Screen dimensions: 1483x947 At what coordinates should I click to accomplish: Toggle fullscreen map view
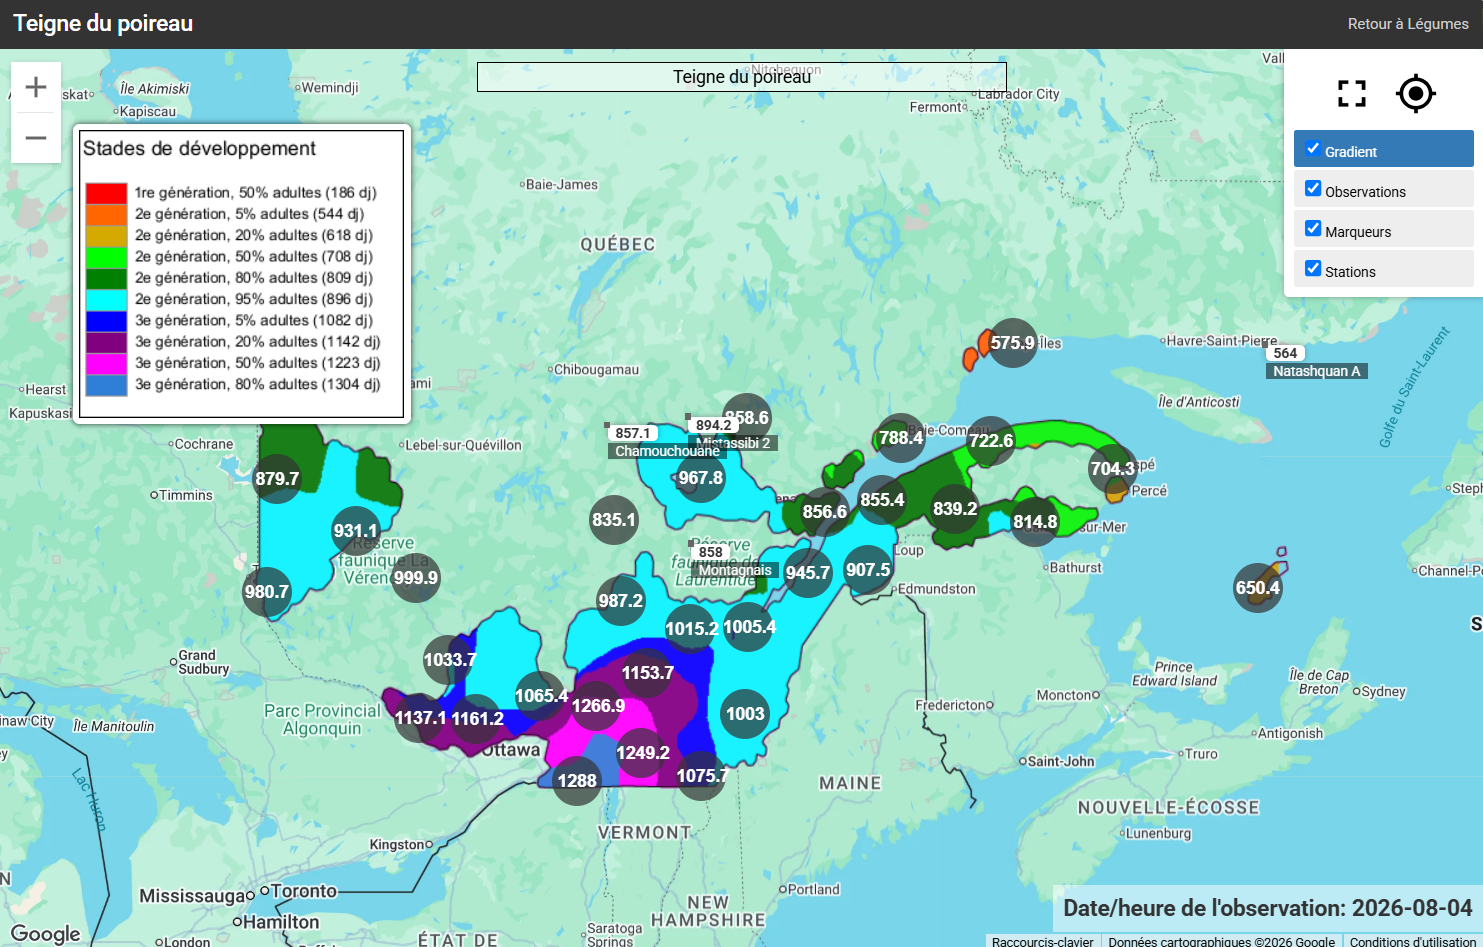coord(1352,94)
